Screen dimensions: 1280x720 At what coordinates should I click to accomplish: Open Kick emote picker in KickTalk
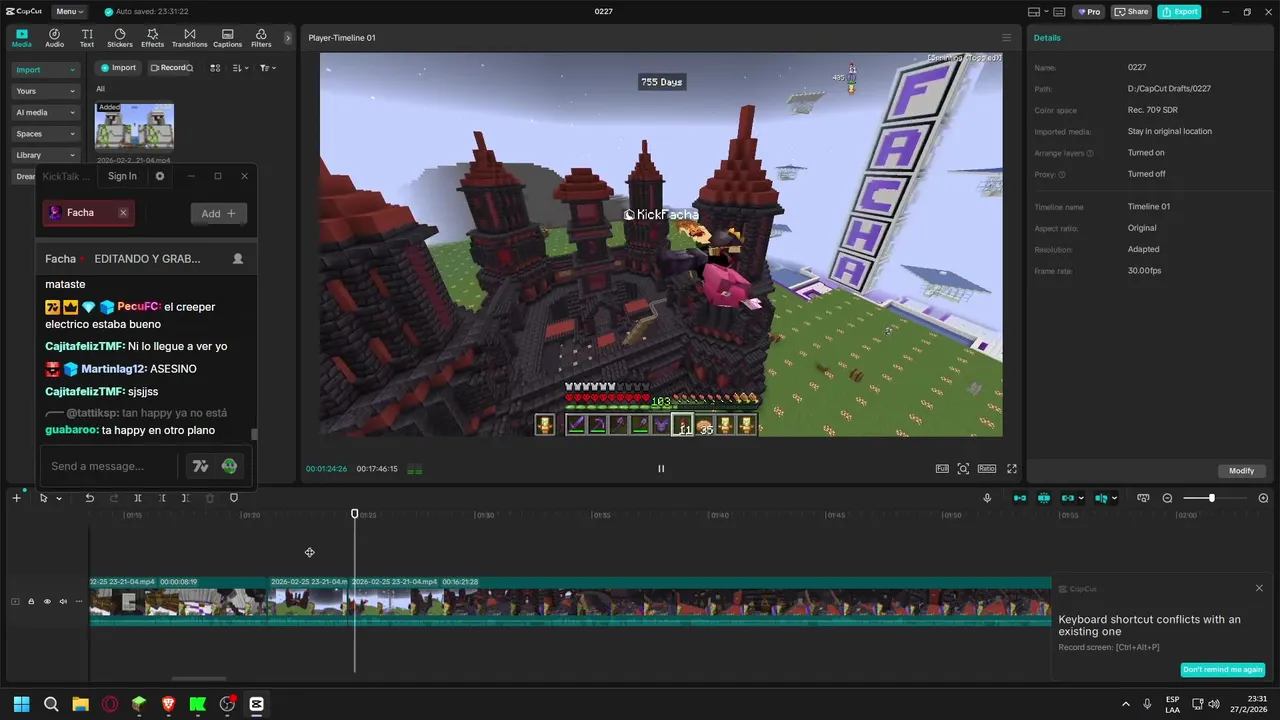[x=230, y=466]
